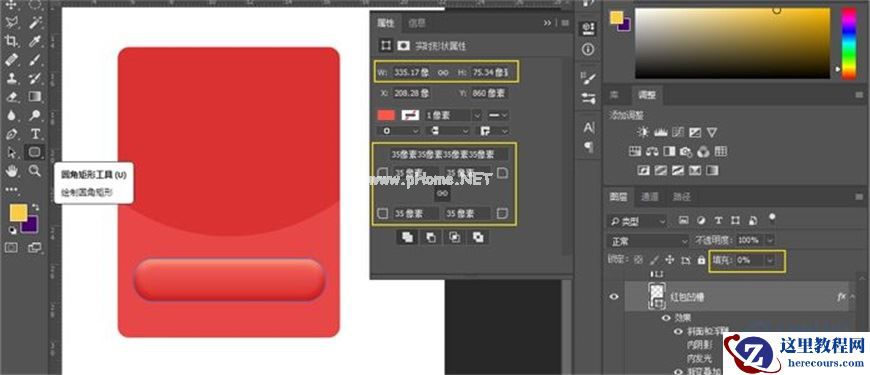Switch to the 属性 Properties tab
The height and width of the screenshot is (375, 870).
point(386,23)
